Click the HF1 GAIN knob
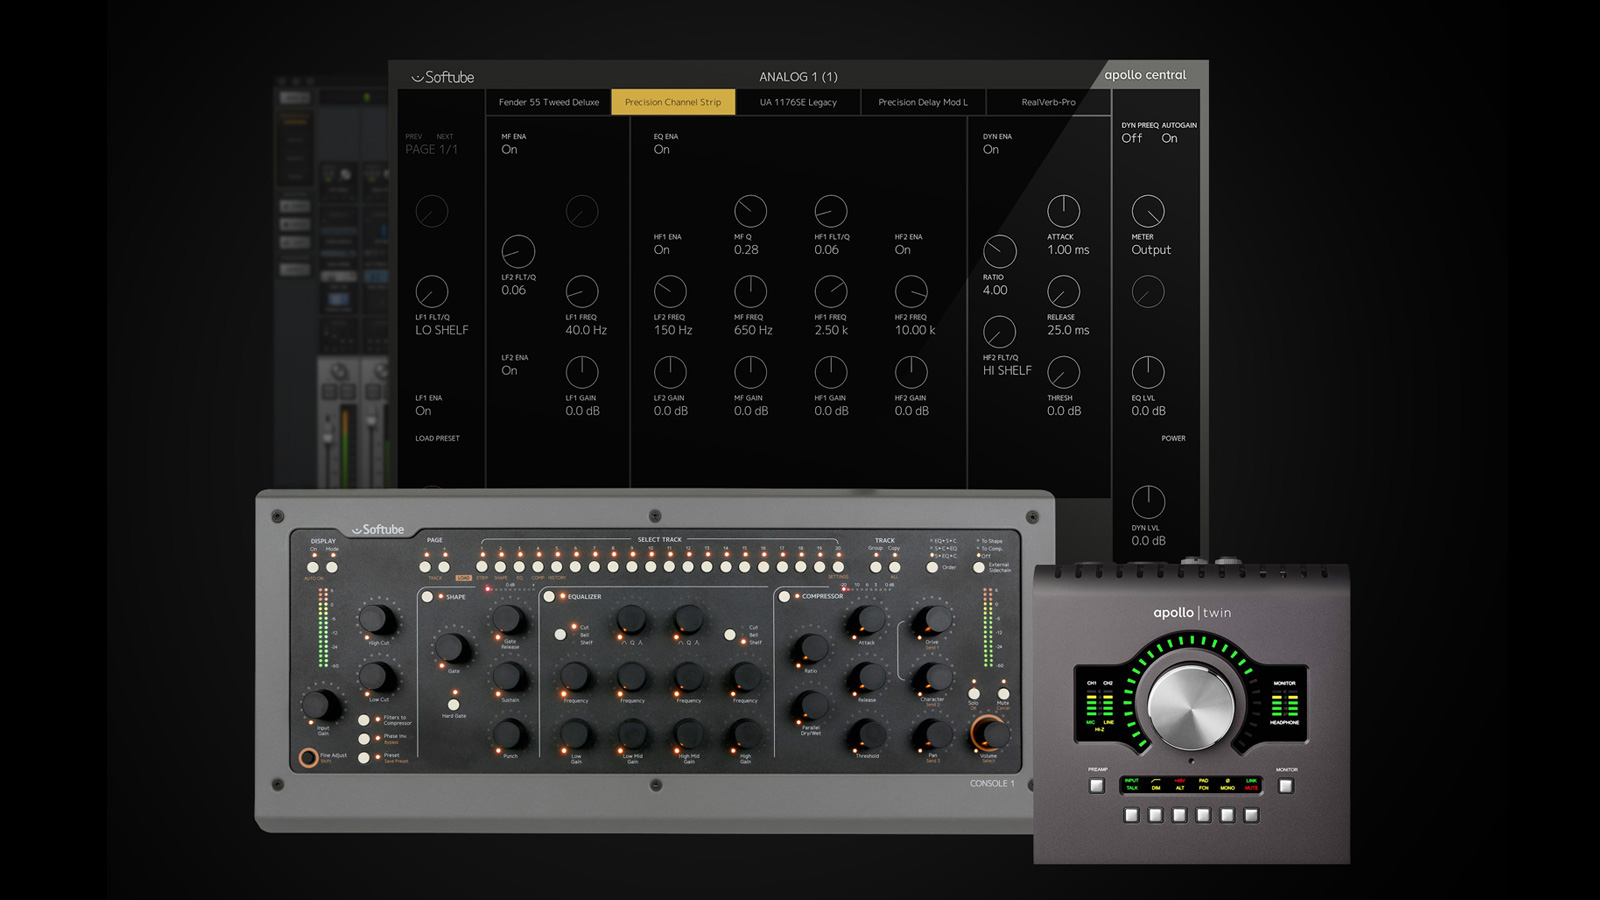 pyautogui.click(x=831, y=372)
